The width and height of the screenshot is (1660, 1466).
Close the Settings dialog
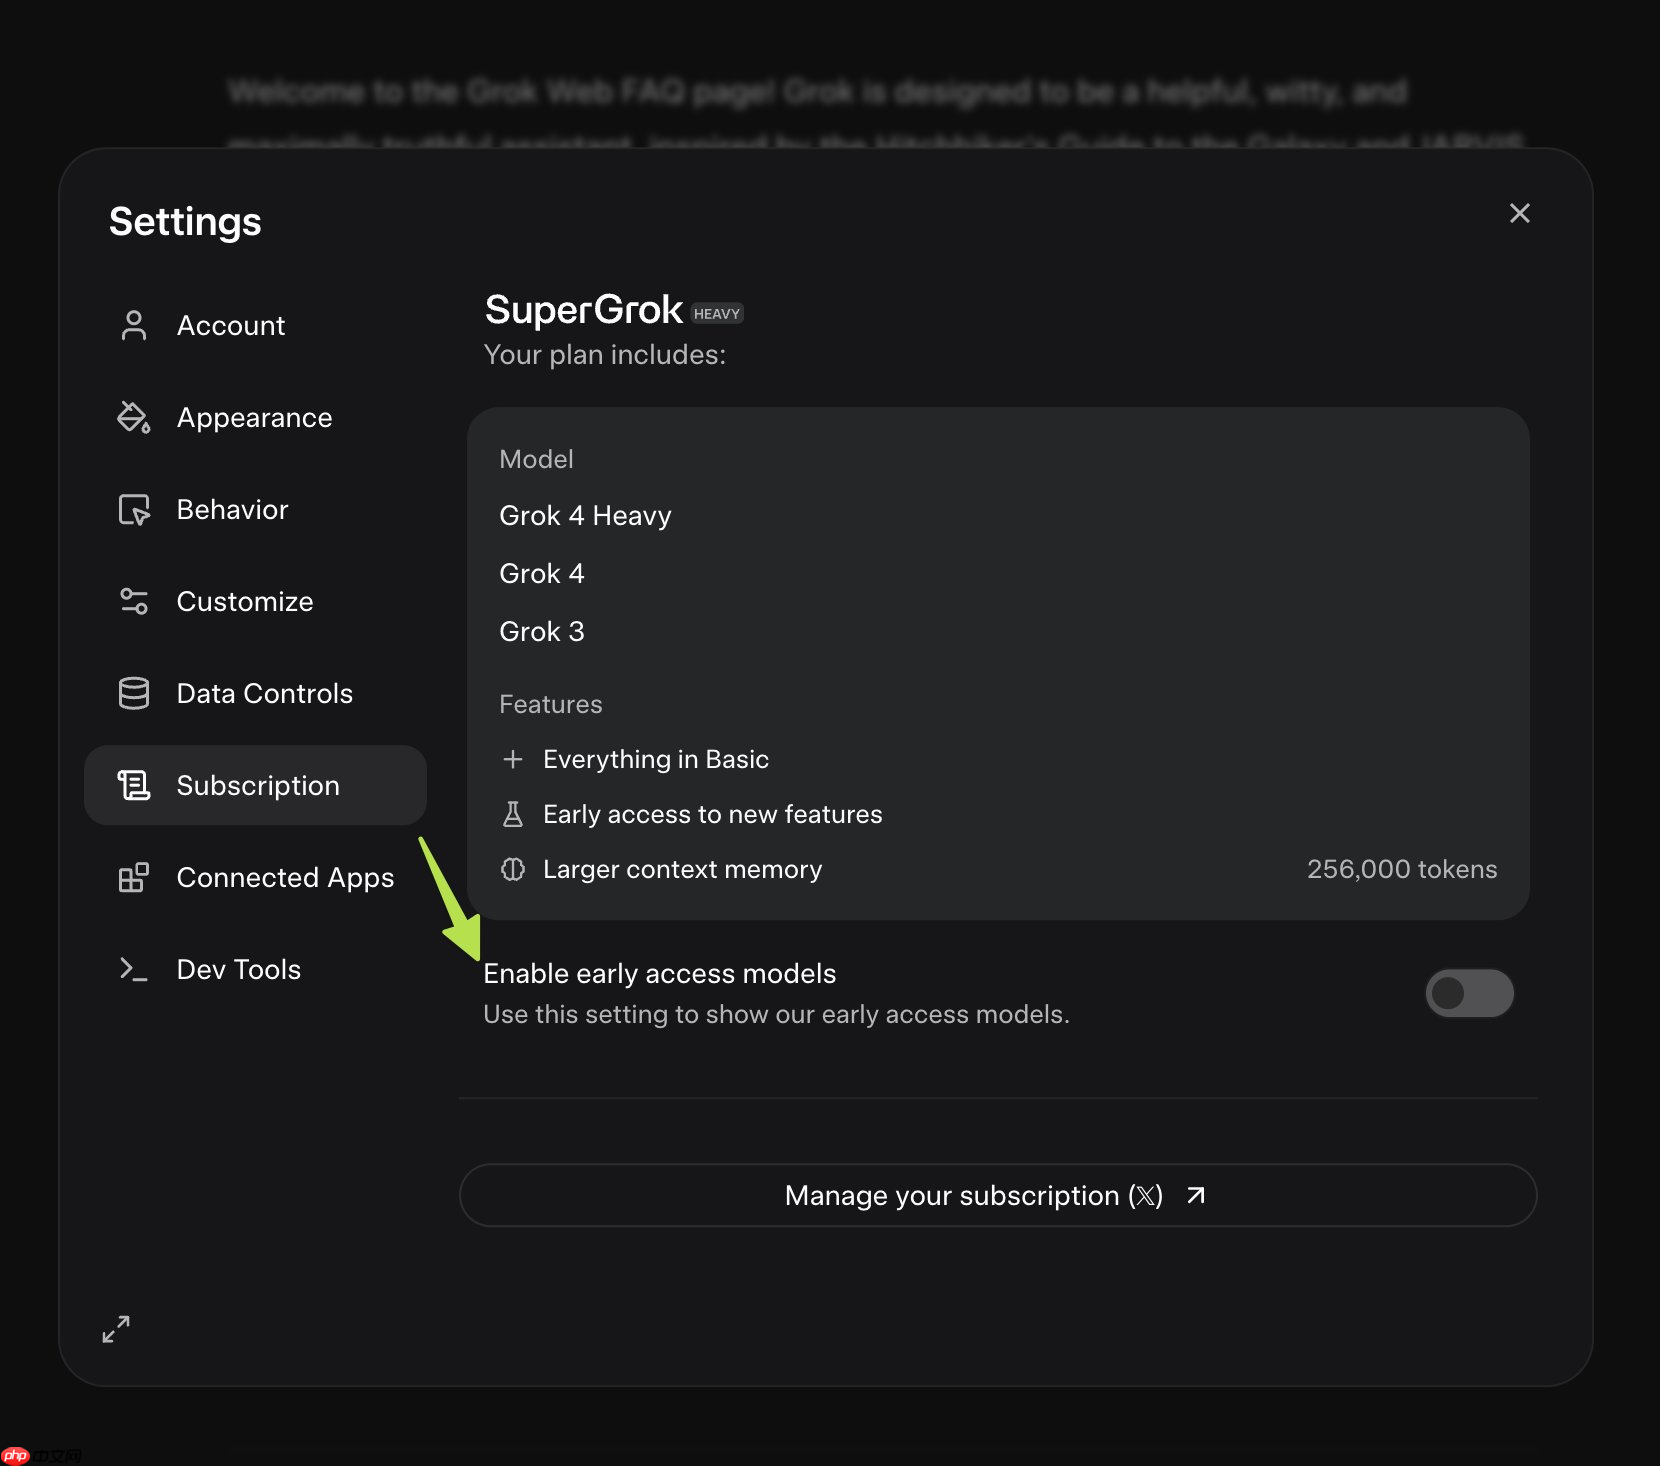point(1519,213)
